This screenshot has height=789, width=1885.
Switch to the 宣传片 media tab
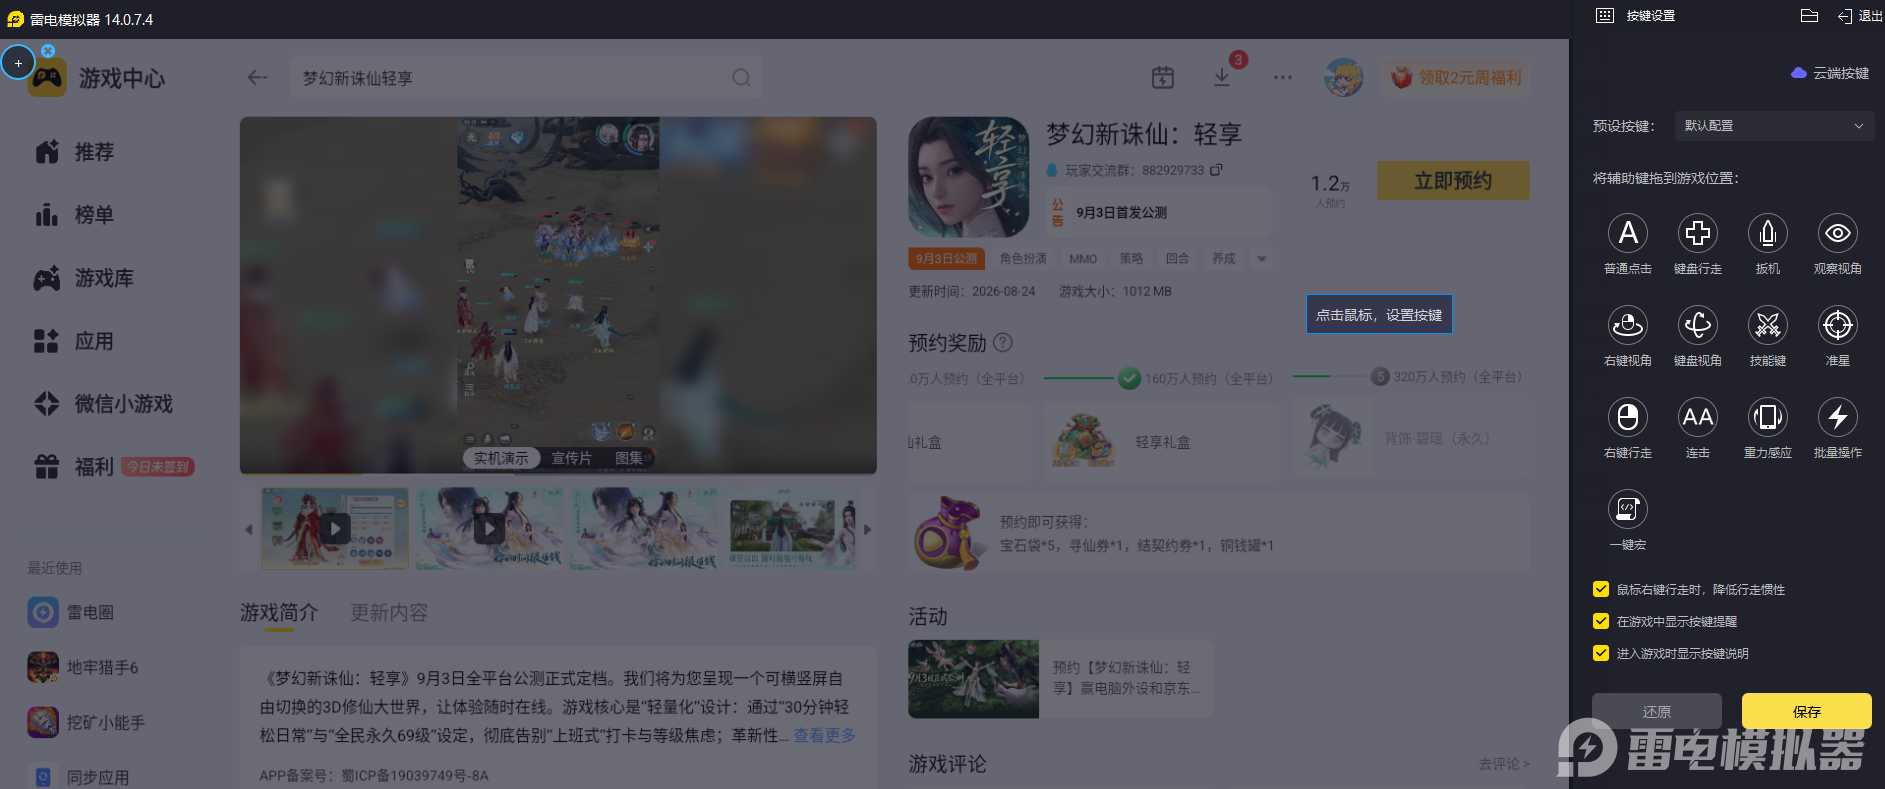(572, 458)
